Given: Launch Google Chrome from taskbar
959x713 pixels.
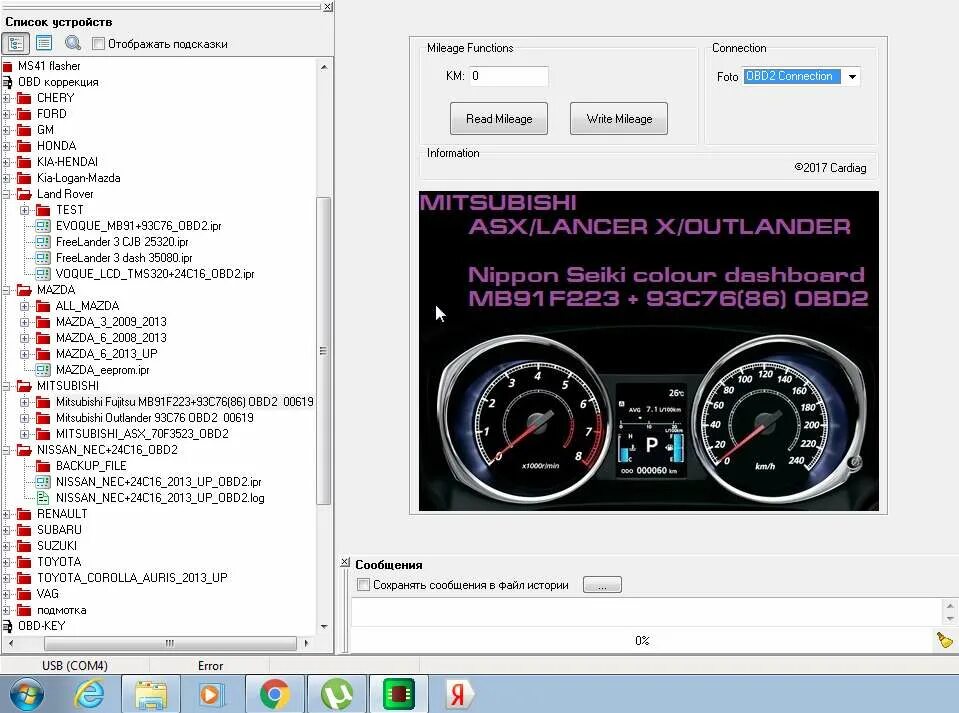Looking at the screenshot, I should (x=274, y=695).
